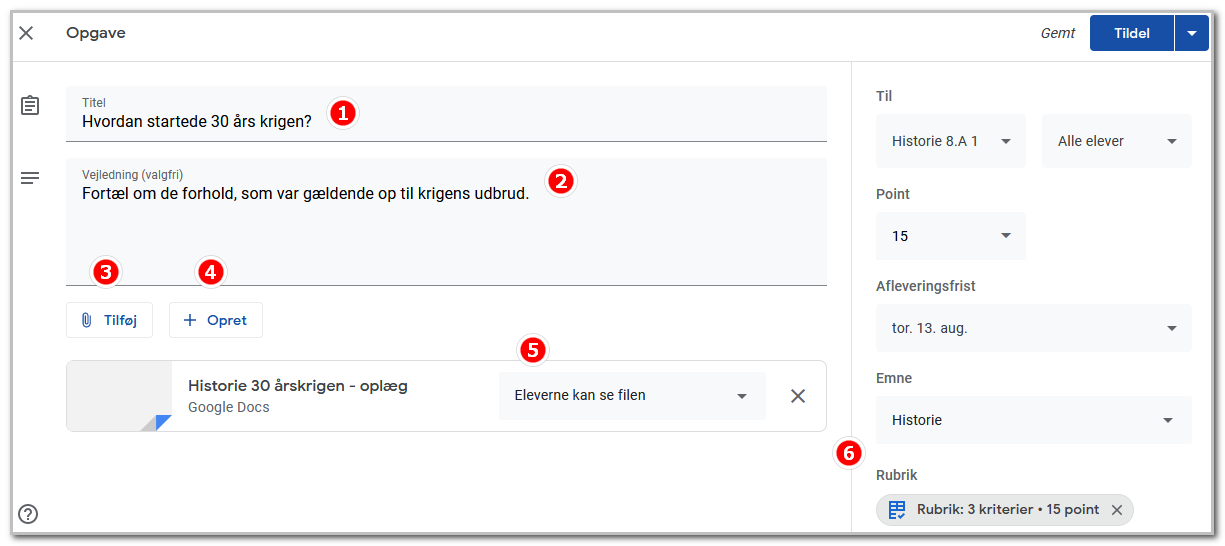Open the Afleveringsfrist date dropdown
Viewport: 1225px width, 546px height.
pyautogui.click(x=1034, y=328)
